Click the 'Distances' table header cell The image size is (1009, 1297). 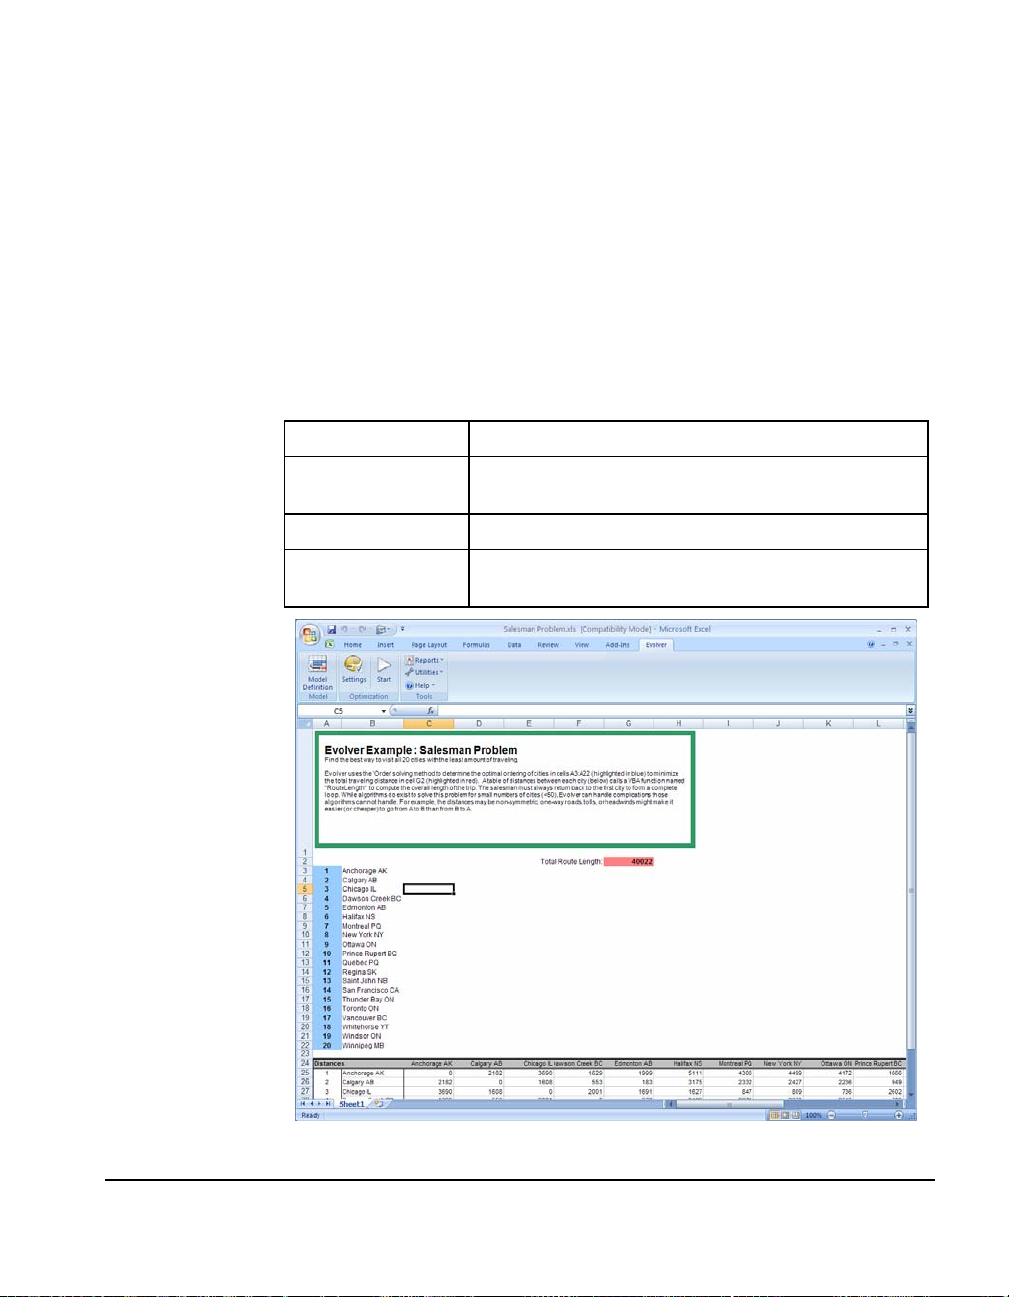tap(329, 1064)
